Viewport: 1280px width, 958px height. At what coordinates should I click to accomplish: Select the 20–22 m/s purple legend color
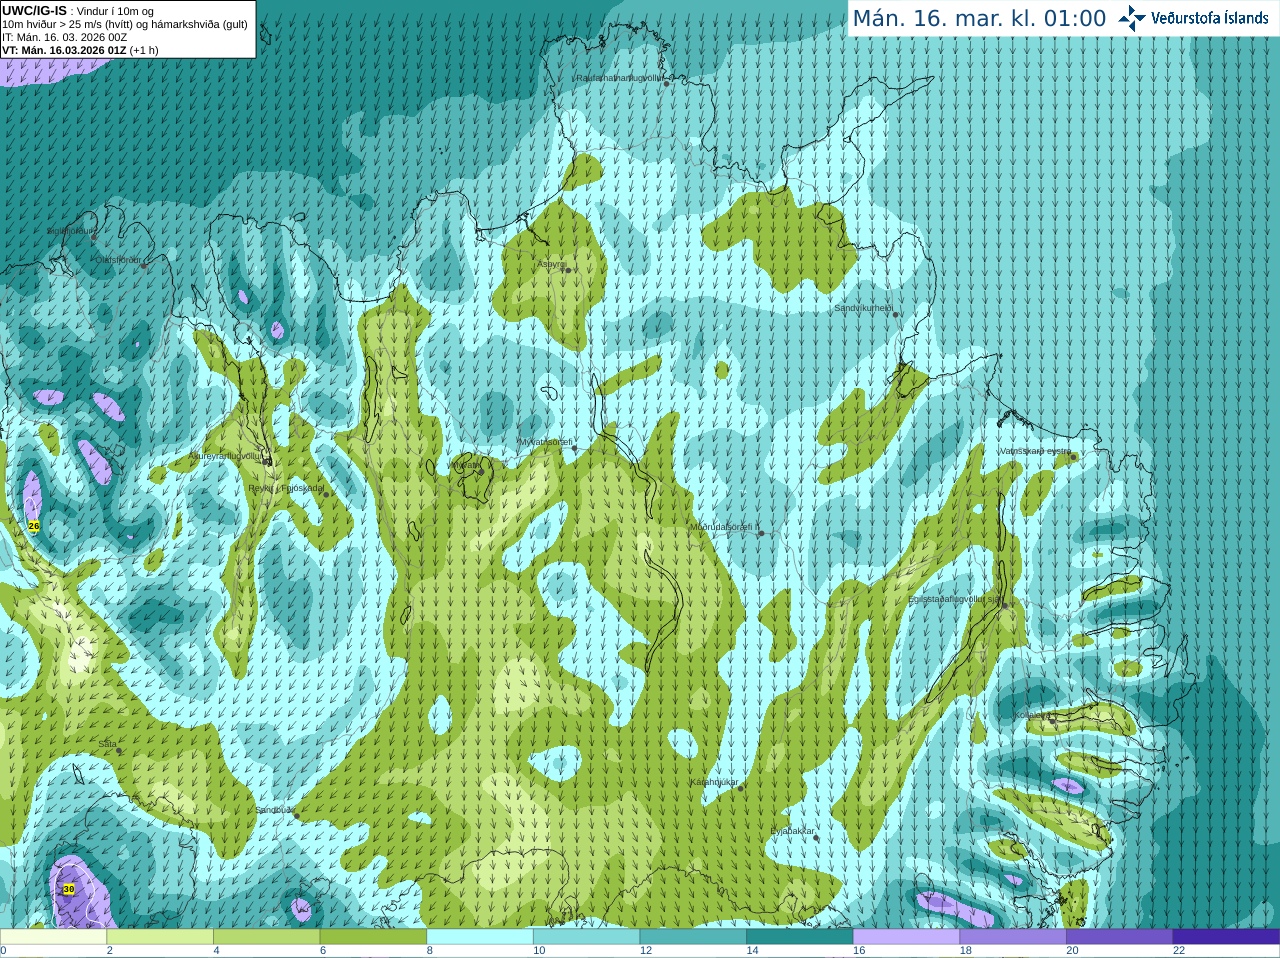pos(1119,937)
